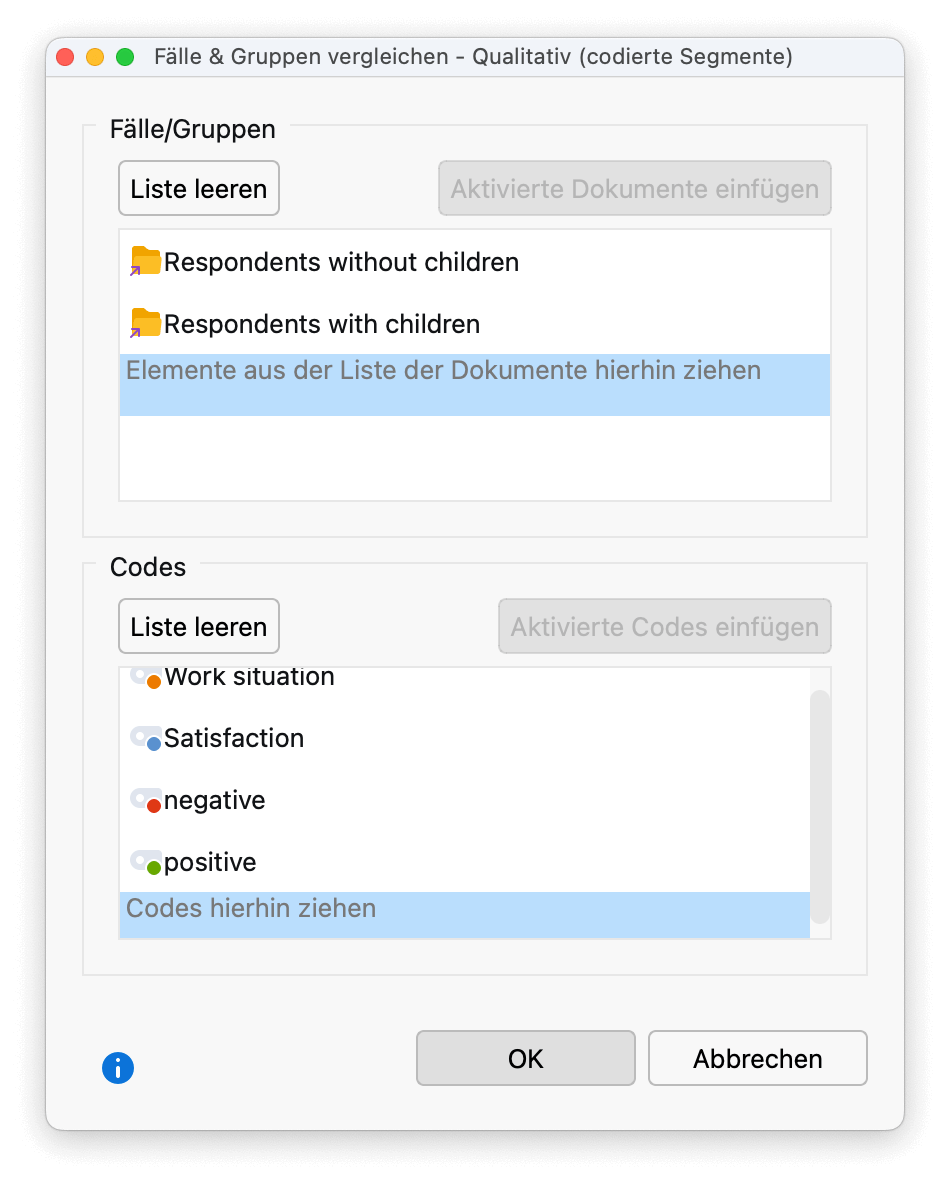Select the Respondents with children entry
Image resolution: width=950 pixels, height=1184 pixels.
click(322, 325)
